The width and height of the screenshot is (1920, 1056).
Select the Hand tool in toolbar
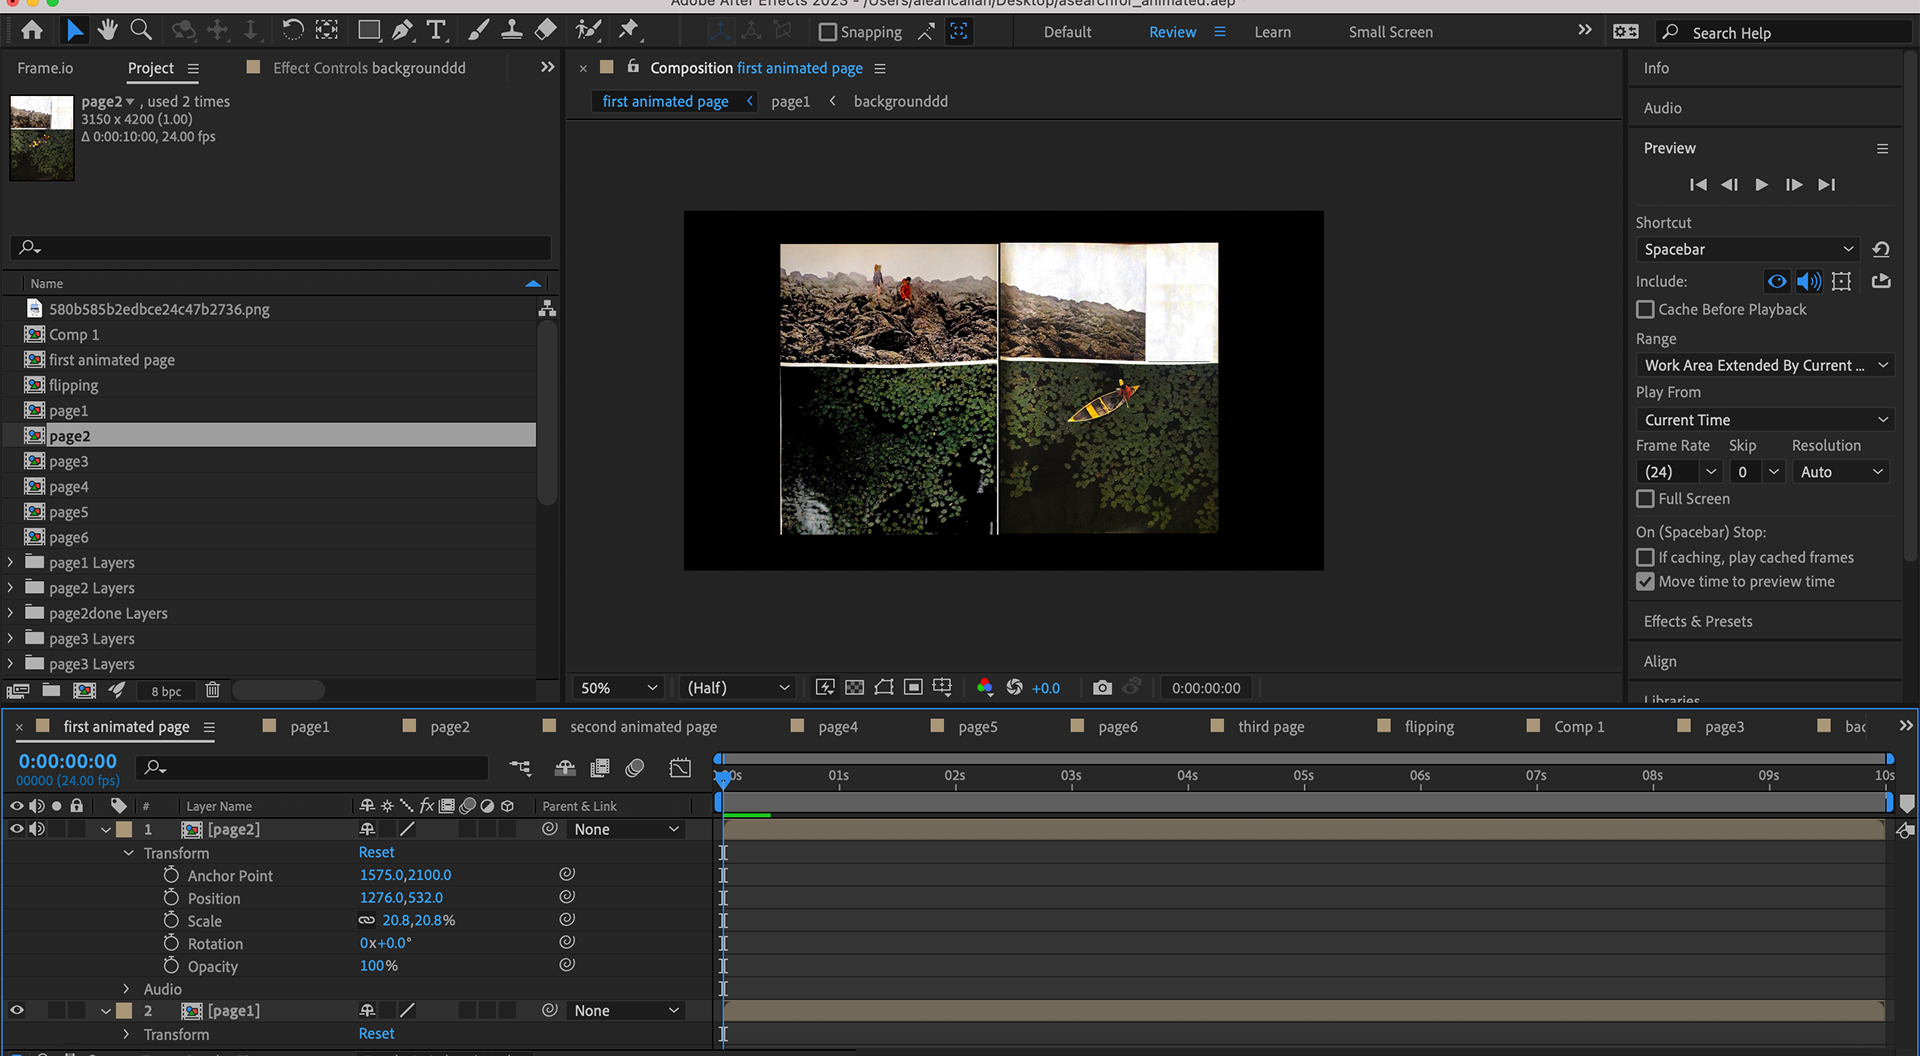point(107,31)
